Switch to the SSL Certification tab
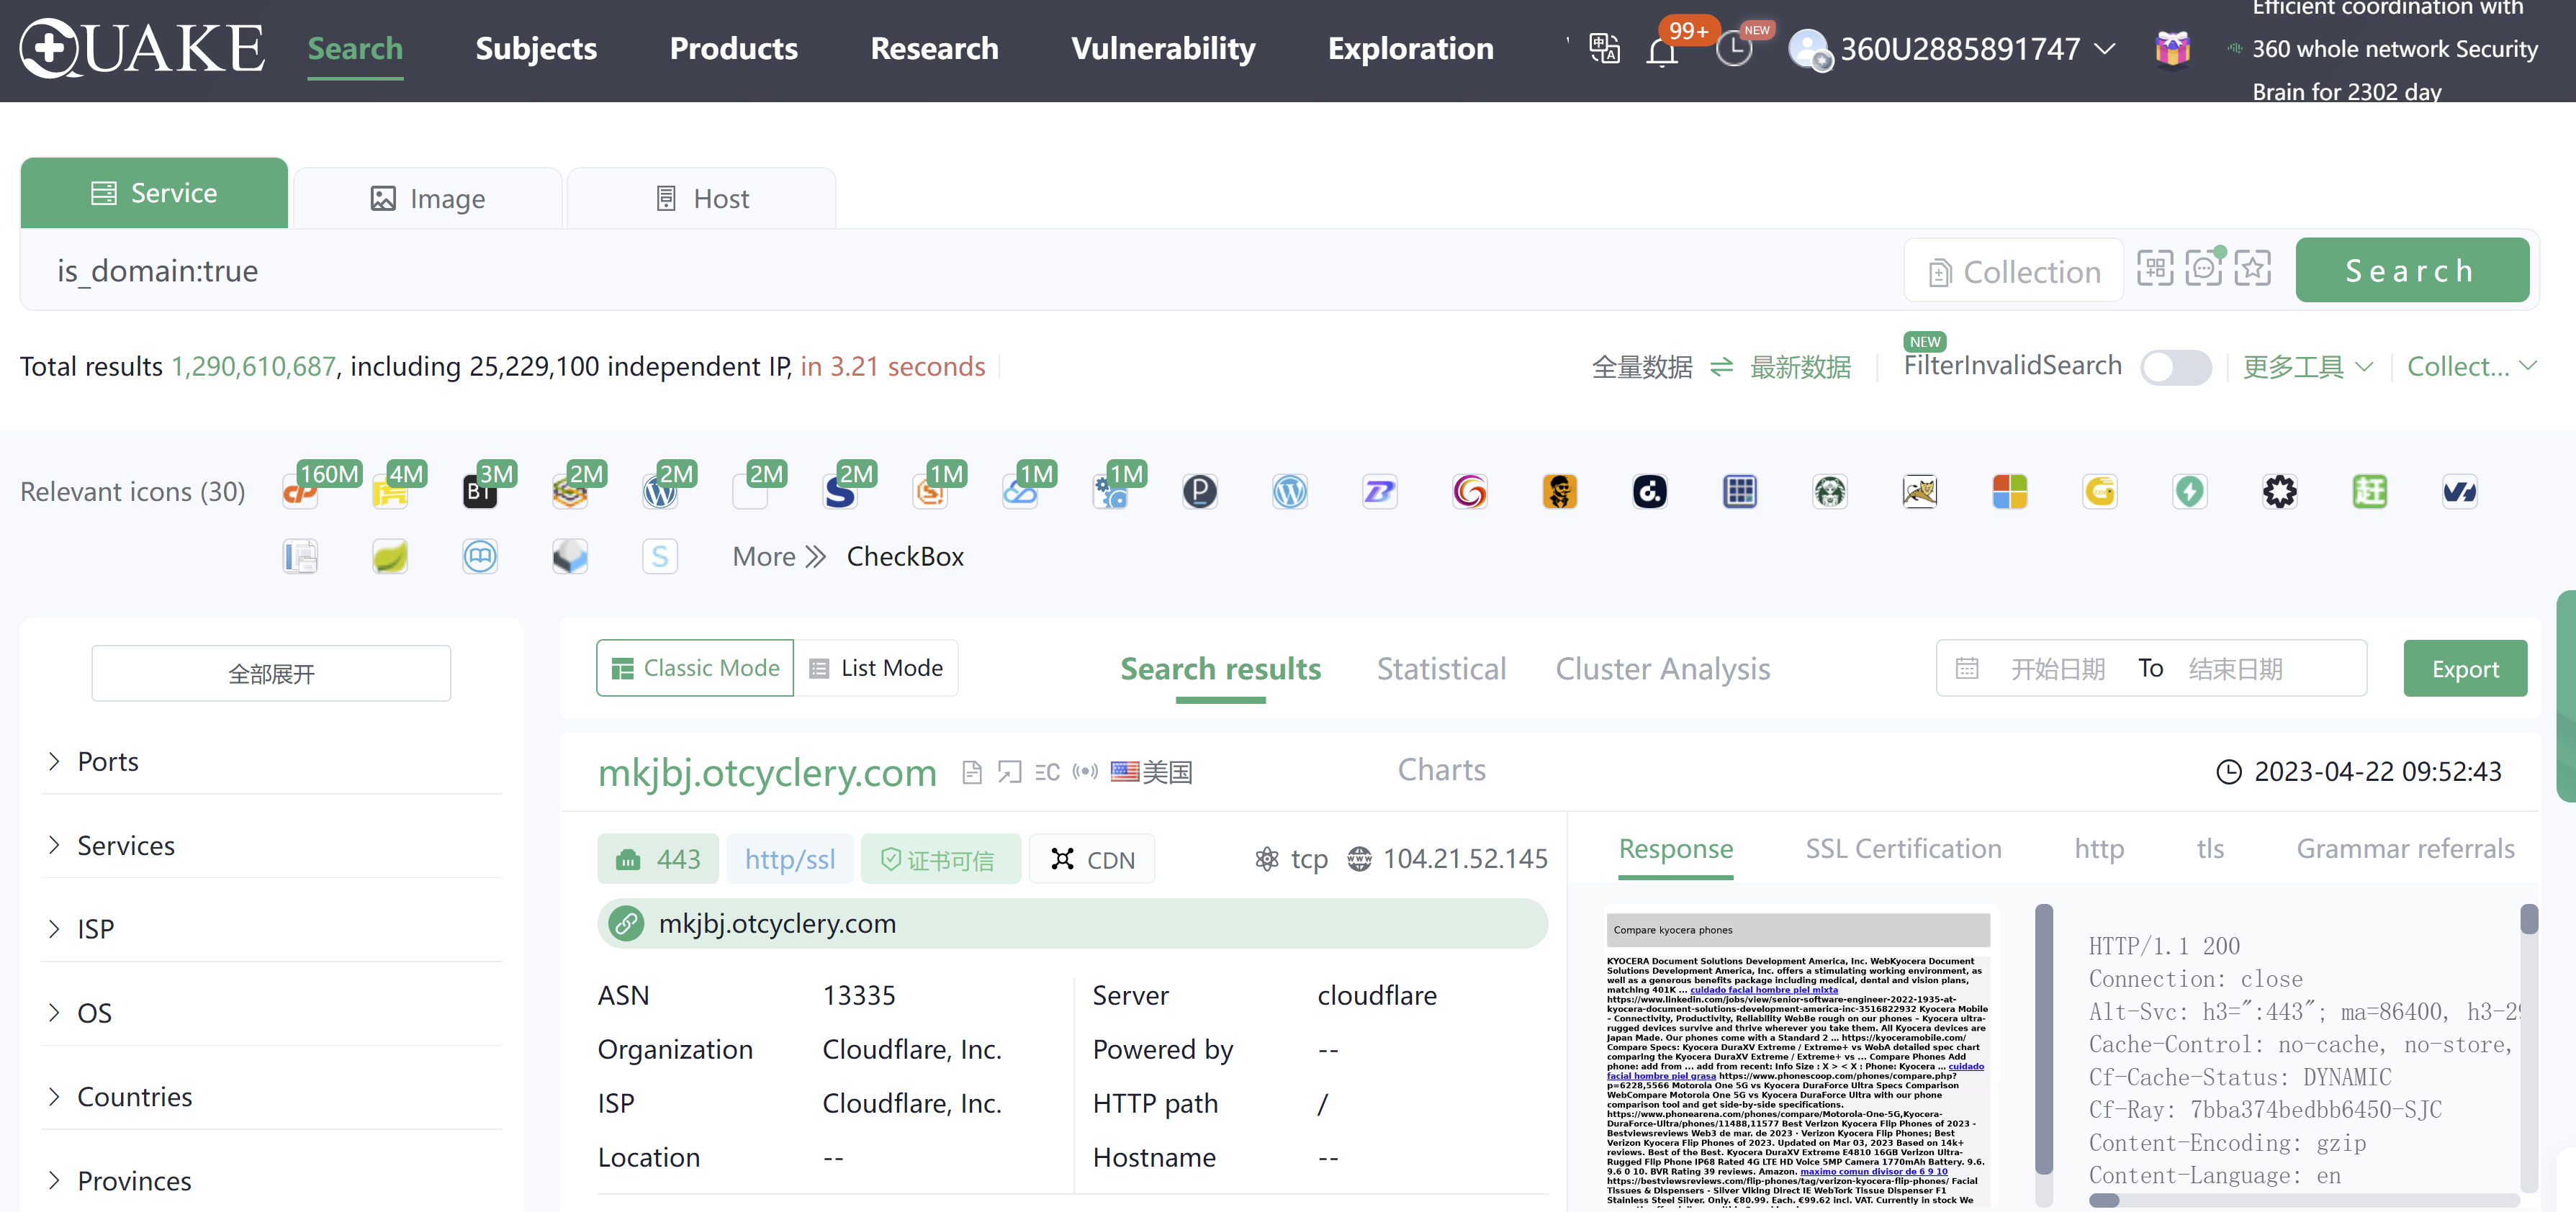 click(1904, 848)
